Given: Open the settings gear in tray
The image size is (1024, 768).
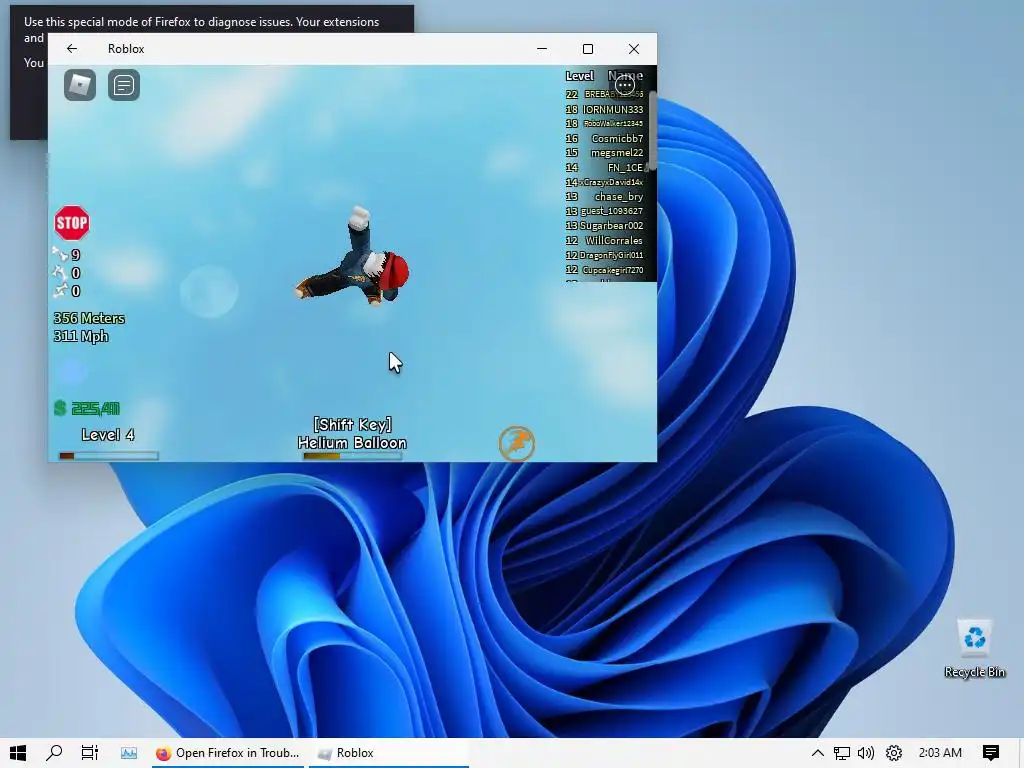Looking at the screenshot, I should (893, 753).
